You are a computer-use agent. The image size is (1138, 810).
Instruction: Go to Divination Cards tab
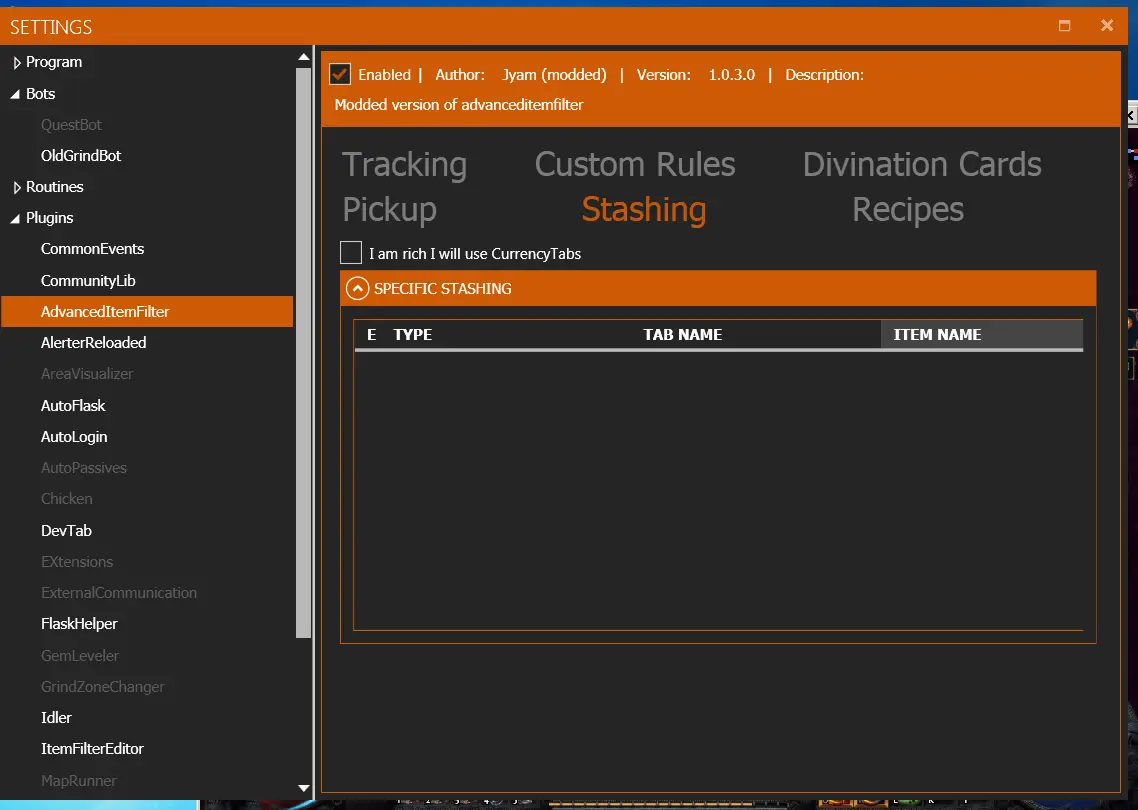921,165
